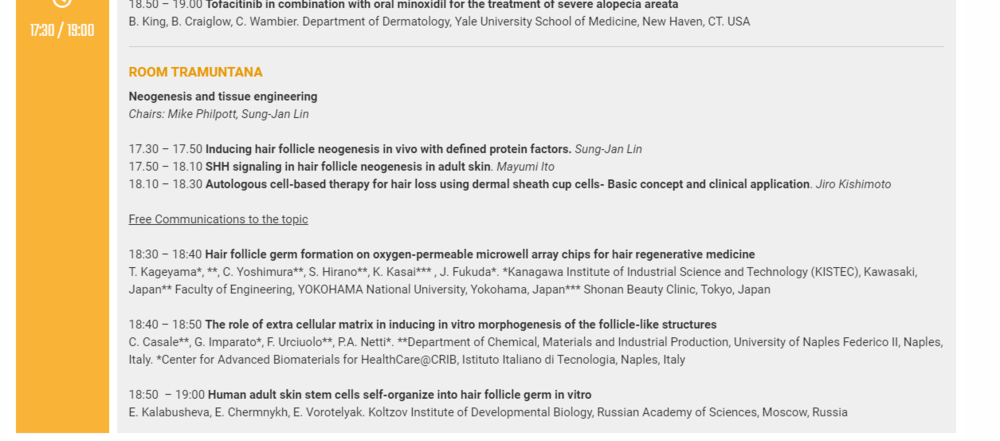Screen dimensions: 1000x441
Task: Click the 17:30 / 19:00 time label
Action: pos(62,30)
